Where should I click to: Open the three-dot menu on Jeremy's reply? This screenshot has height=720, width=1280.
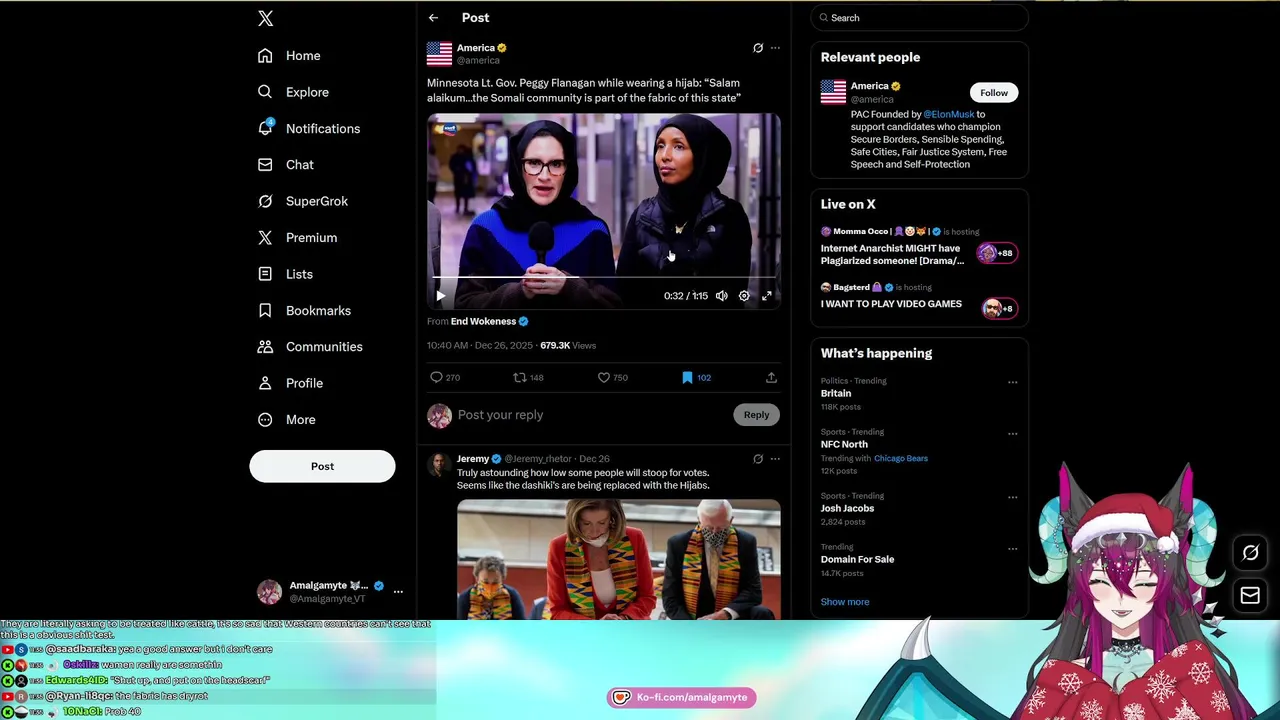point(775,459)
